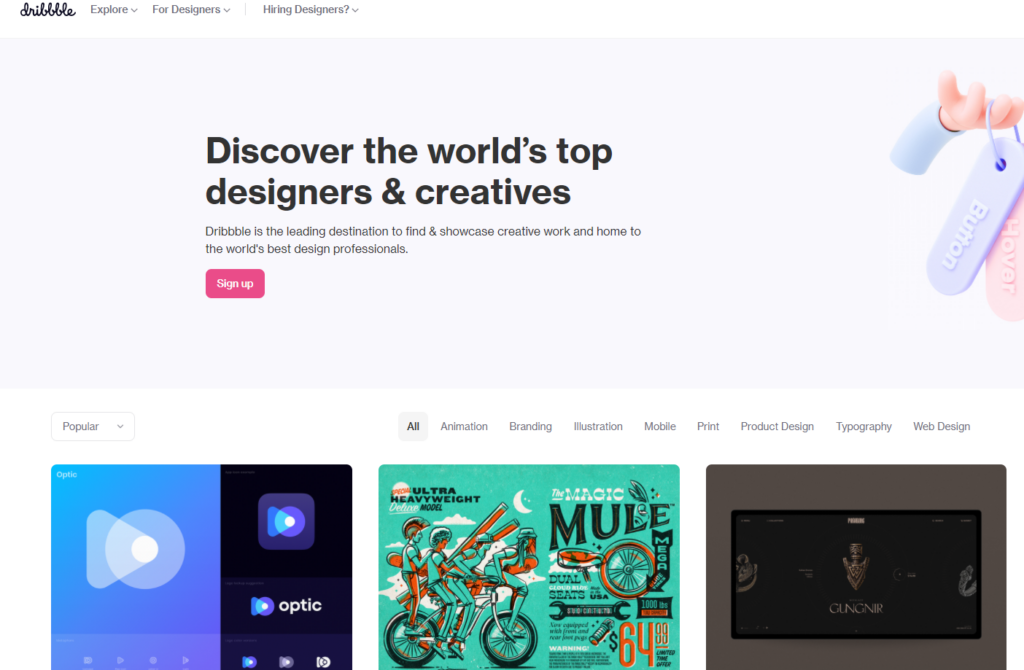
Task: Filter shots by Print
Action: pos(708,426)
